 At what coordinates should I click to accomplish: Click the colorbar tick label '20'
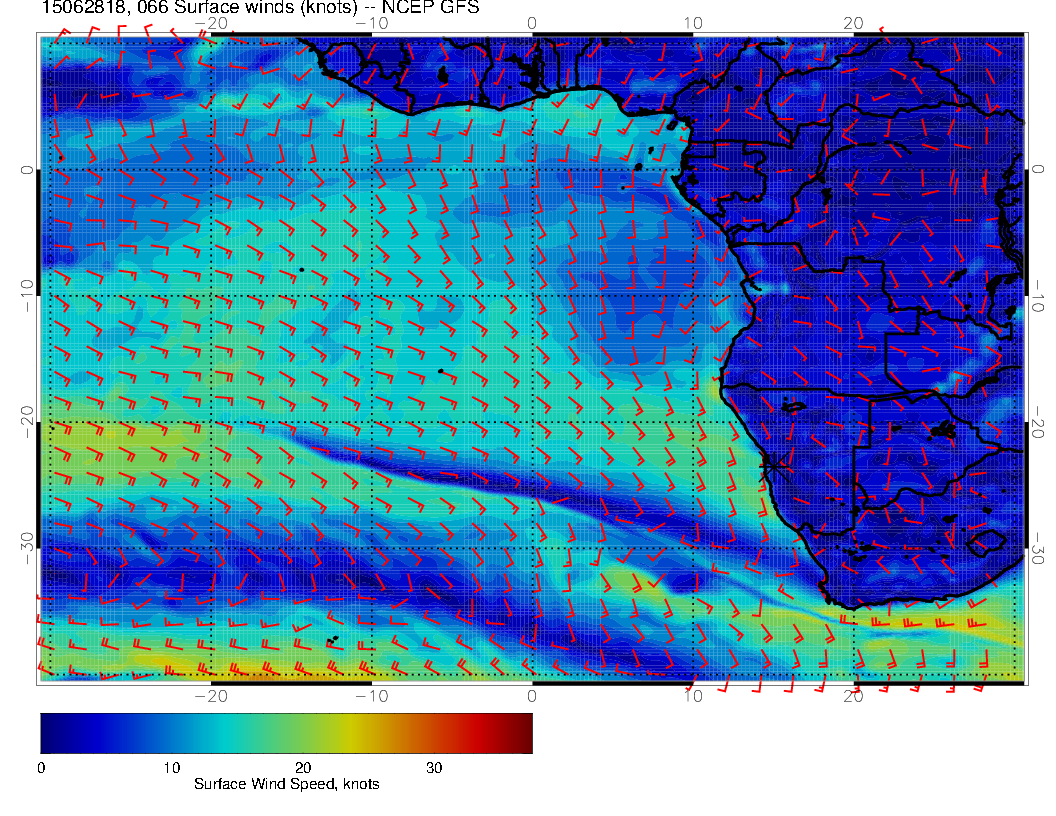click(303, 768)
